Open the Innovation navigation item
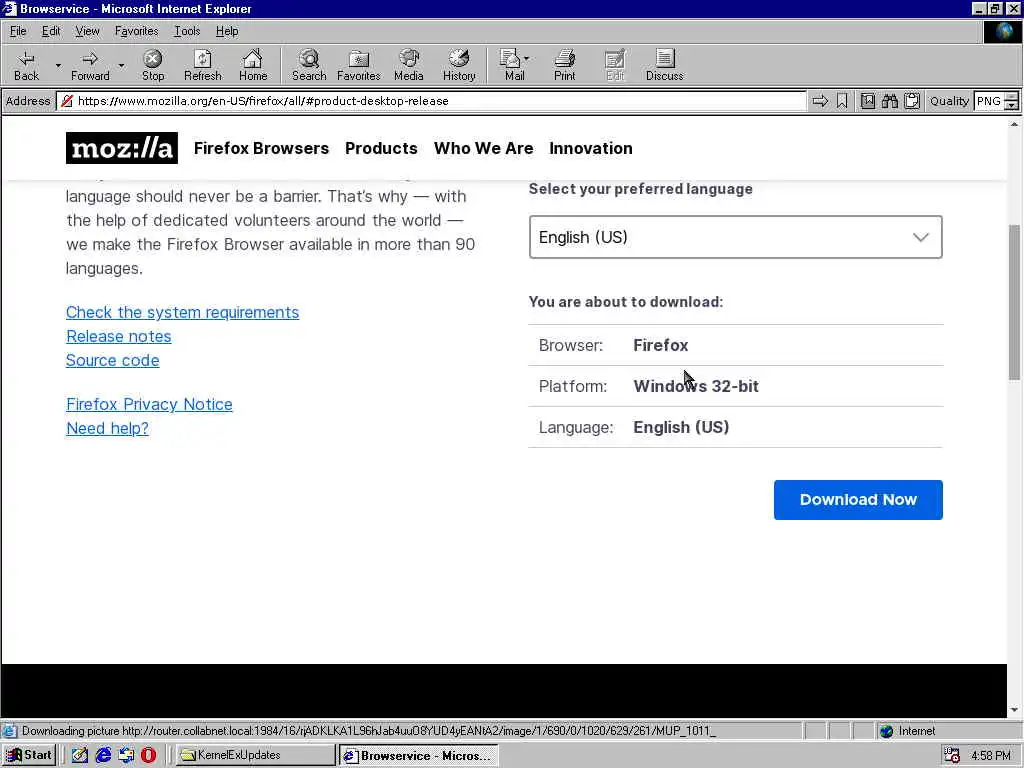 click(591, 148)
